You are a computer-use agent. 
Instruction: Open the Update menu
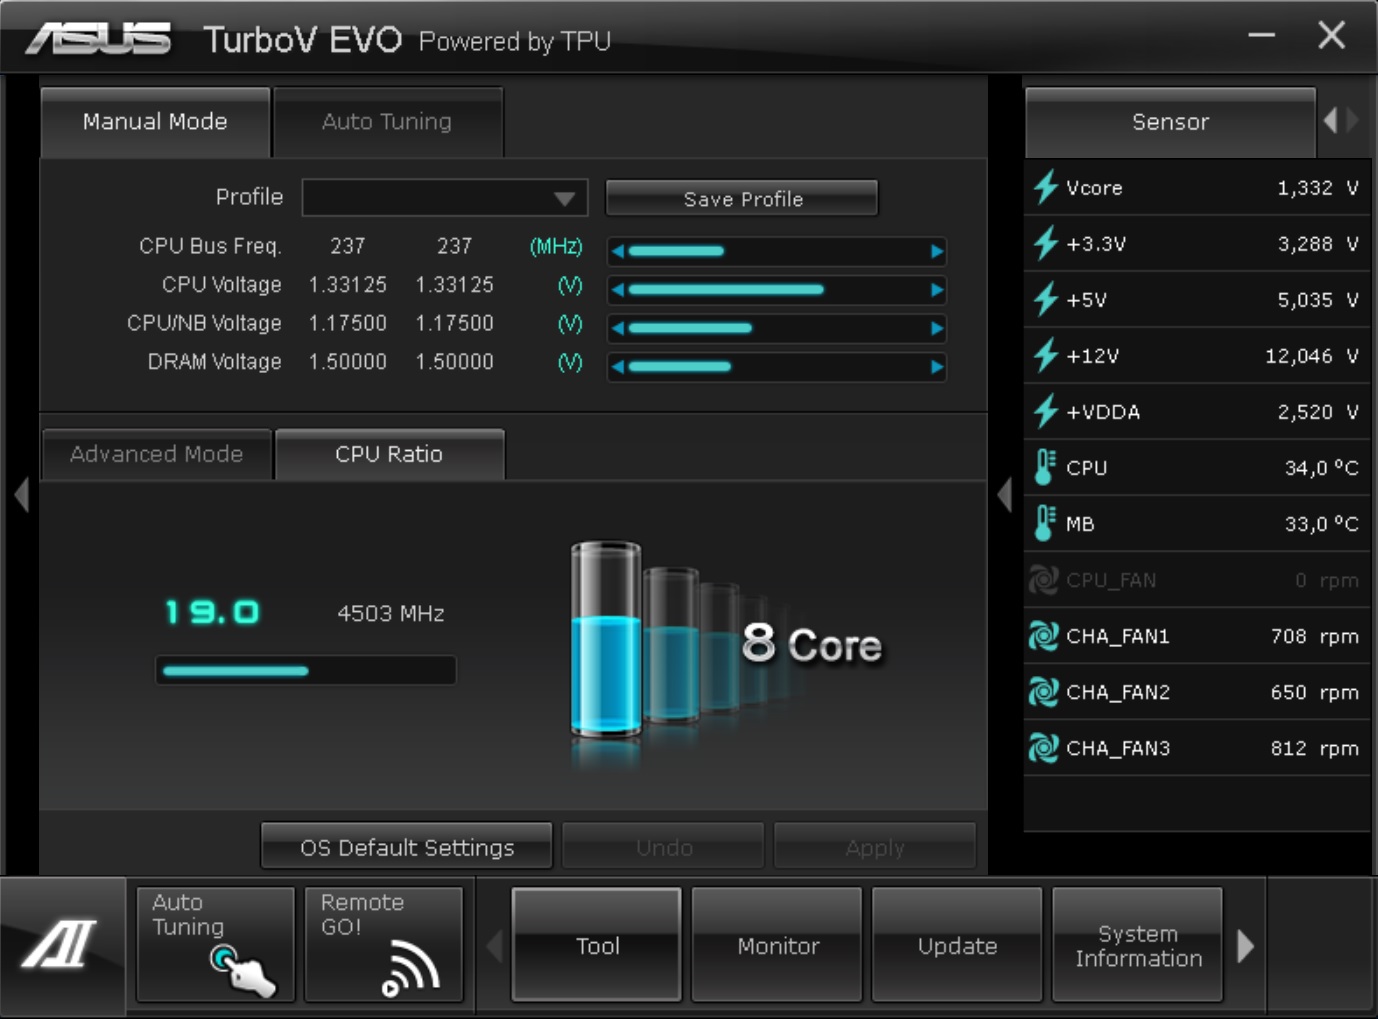957,945
